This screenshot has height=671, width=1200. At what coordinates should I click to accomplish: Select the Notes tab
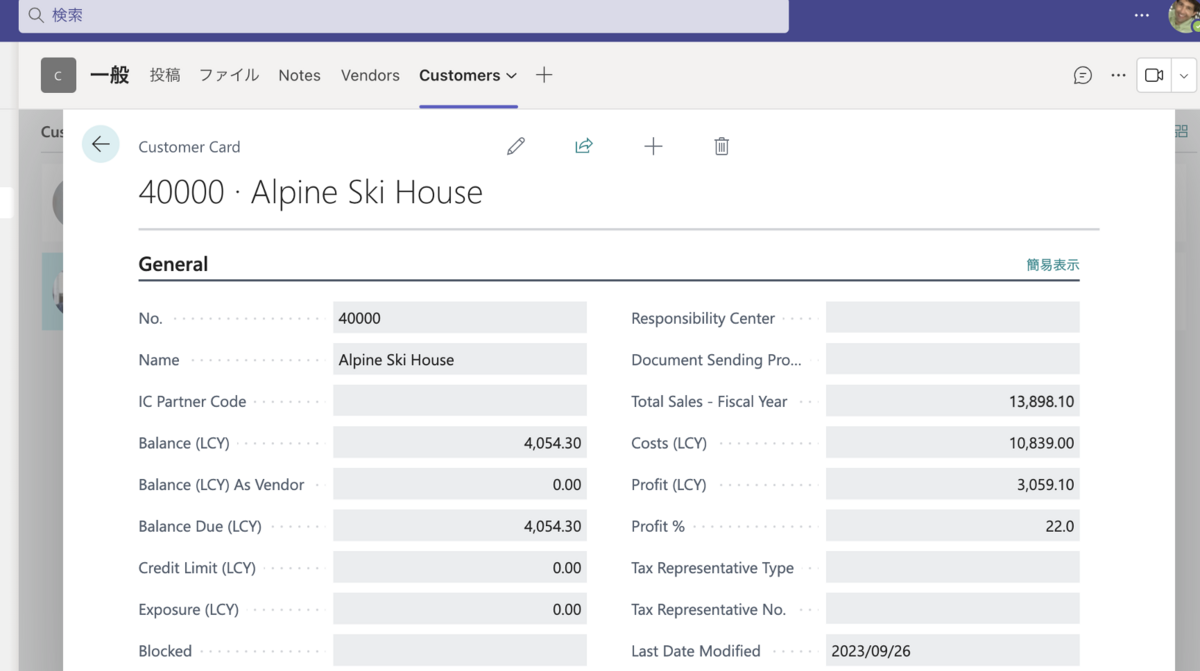click(299, 75)
